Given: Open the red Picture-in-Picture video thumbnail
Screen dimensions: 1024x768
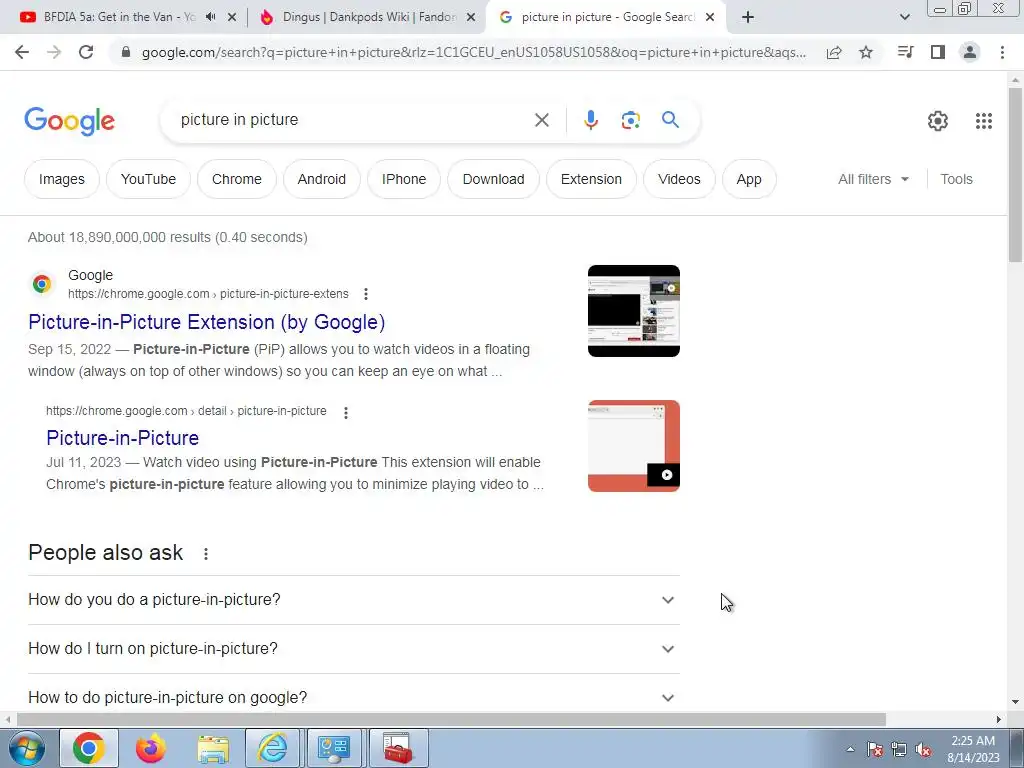Looking at the screenshot, I should tap(633, 445).
